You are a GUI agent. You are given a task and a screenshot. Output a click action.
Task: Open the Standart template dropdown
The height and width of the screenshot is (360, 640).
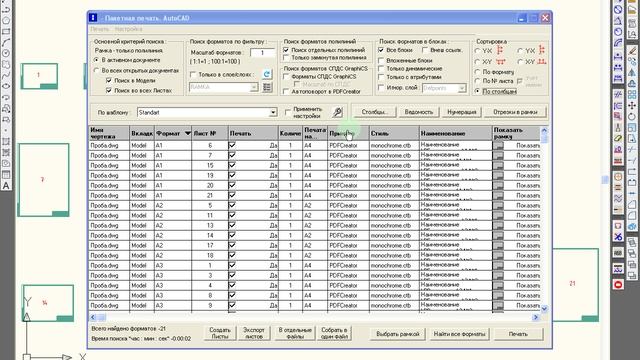(273, 112)
